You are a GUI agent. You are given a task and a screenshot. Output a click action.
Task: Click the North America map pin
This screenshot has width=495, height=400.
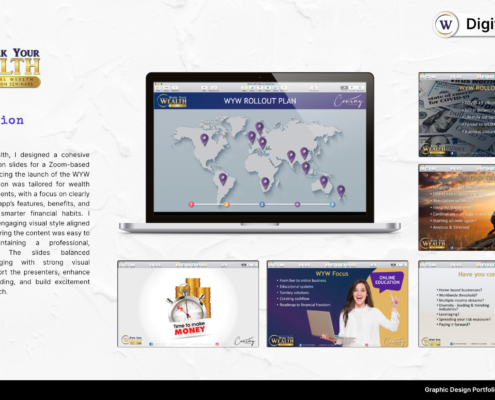204,139
